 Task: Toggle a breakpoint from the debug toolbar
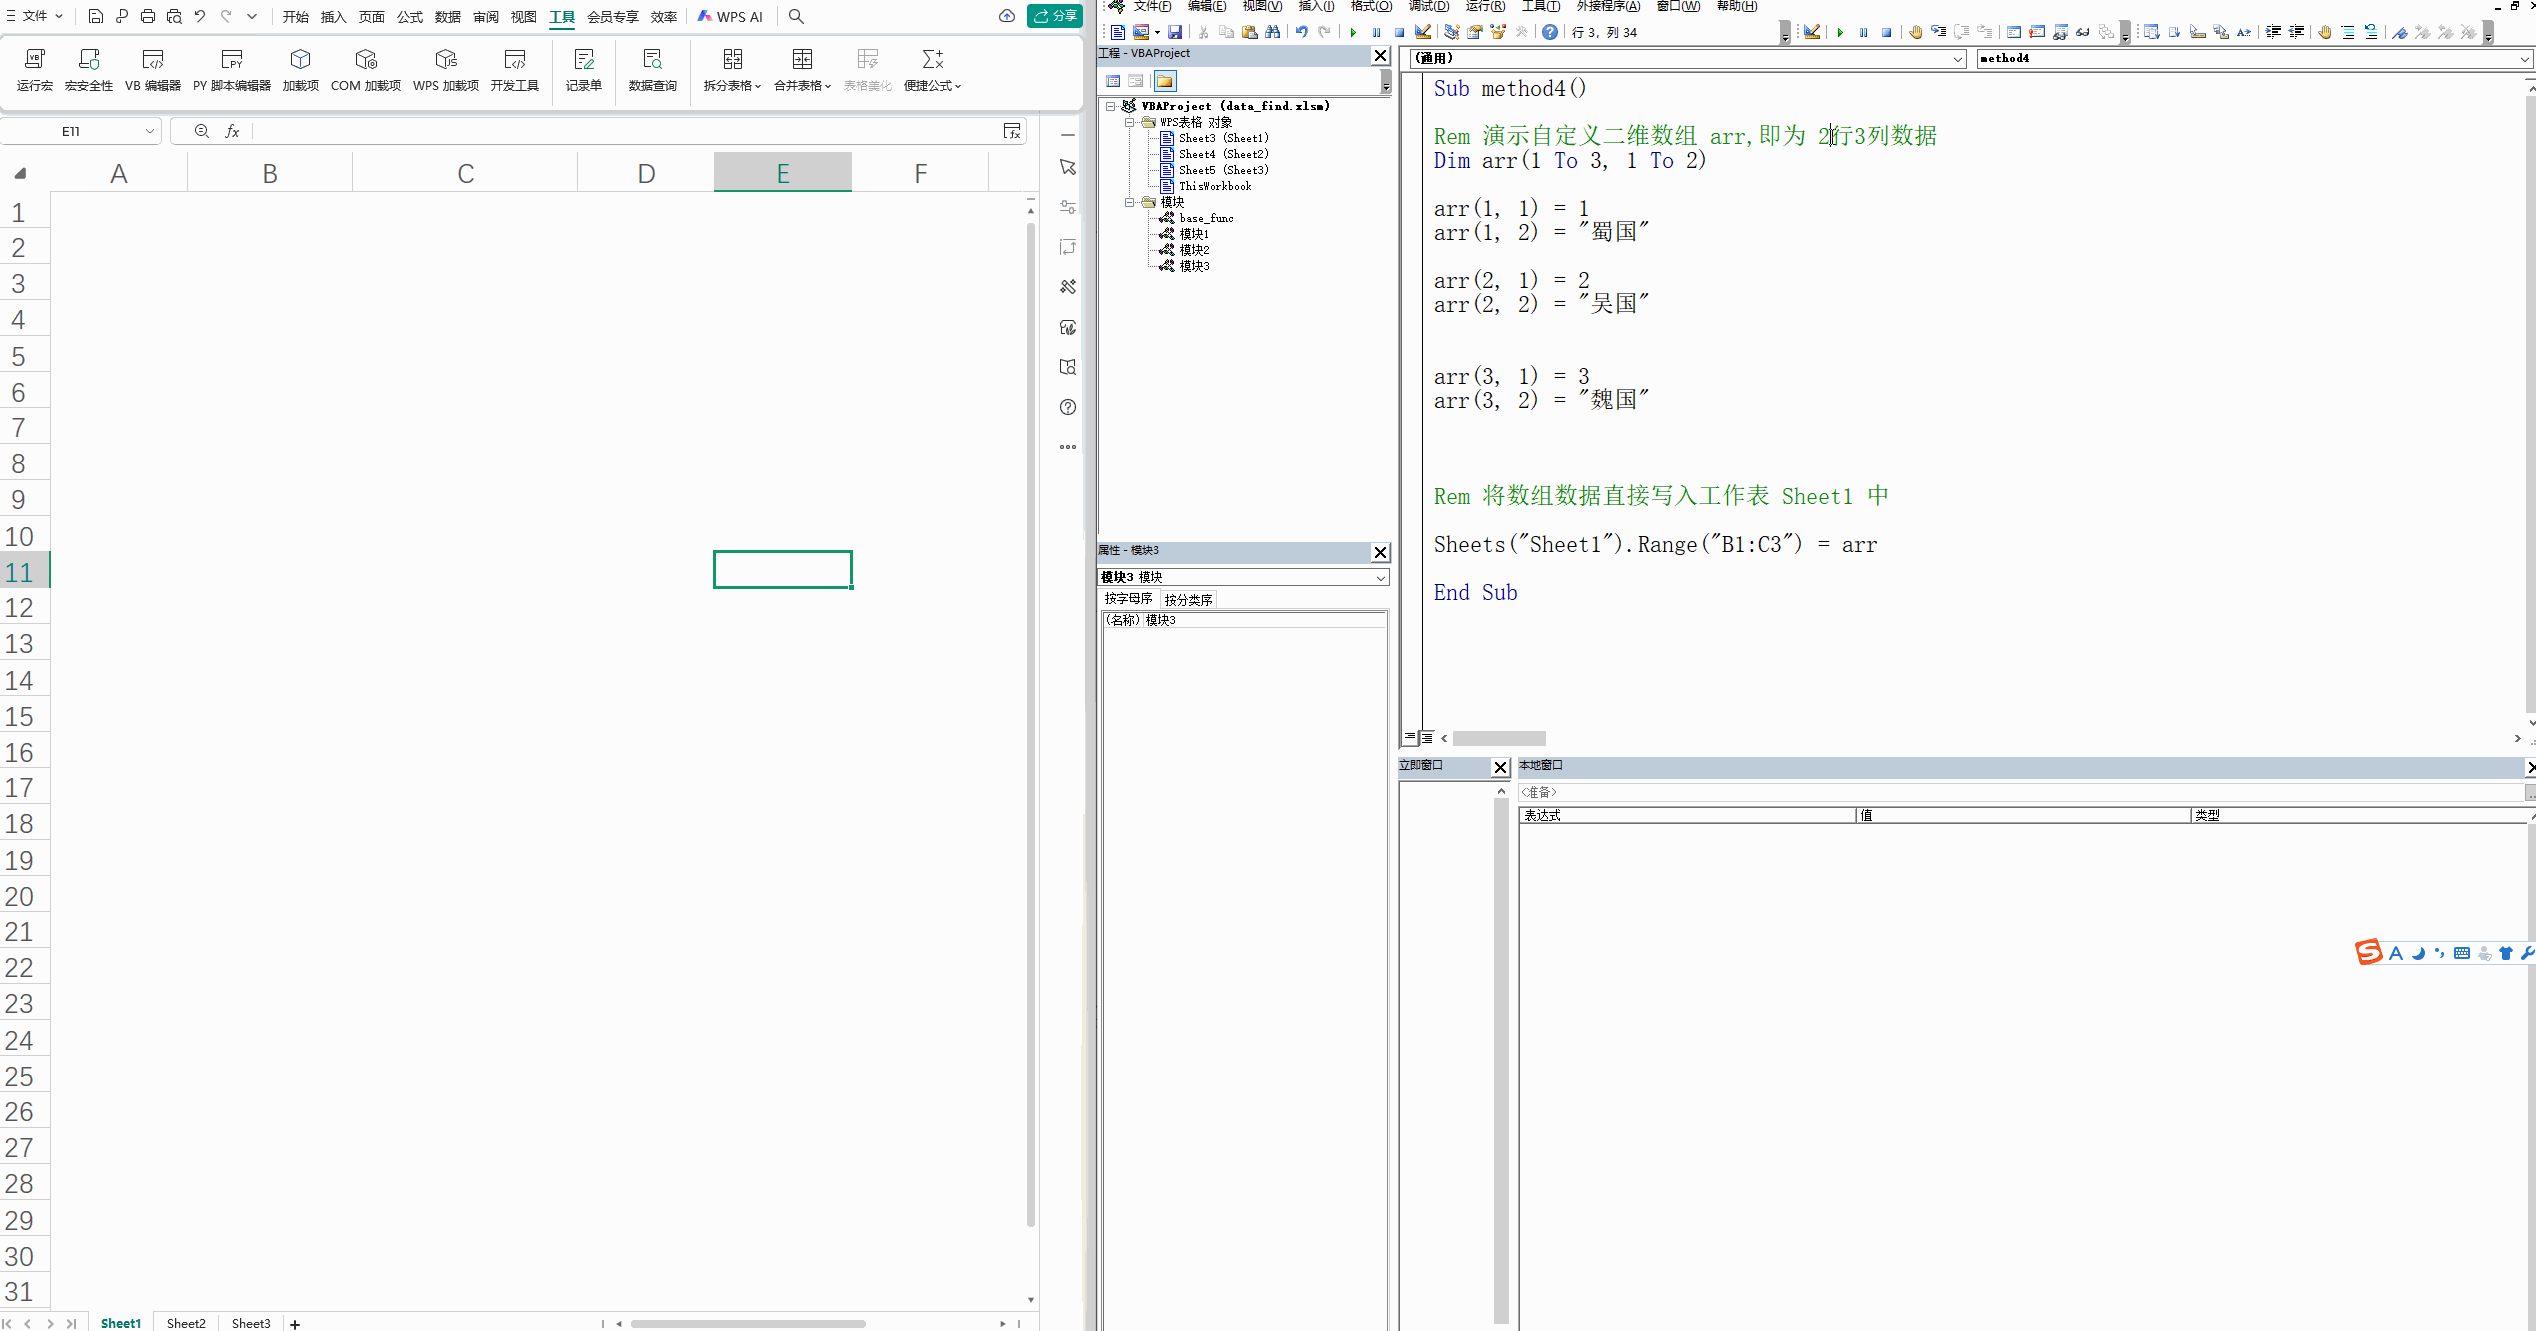point(1916,32)
